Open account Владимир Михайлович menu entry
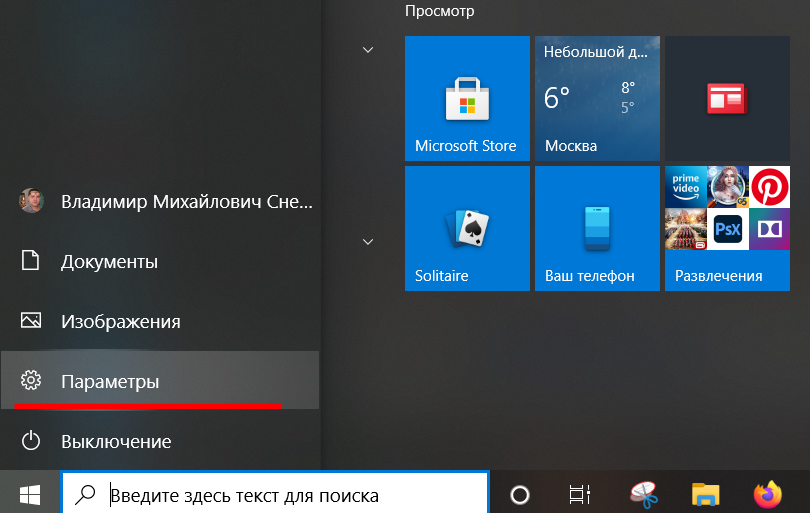This screenshot has height=513, width=810. click(x=160, y=201)
